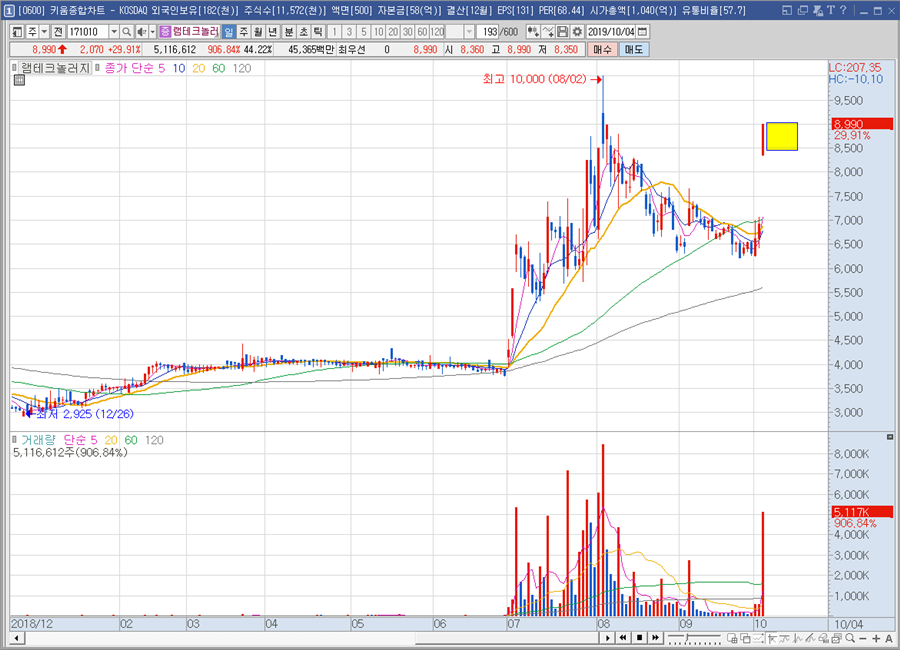Click the pin-window icon in title bar
900x650 pixels.
tap(818, 10)
